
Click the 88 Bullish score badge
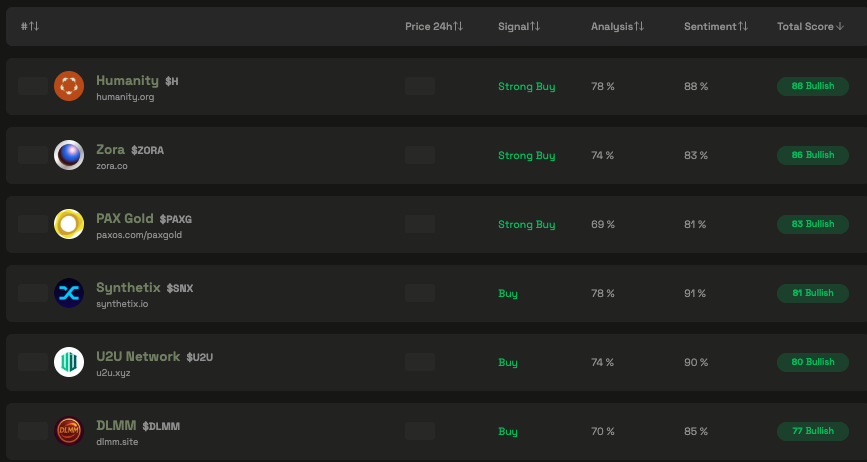(x=812, y=86)
